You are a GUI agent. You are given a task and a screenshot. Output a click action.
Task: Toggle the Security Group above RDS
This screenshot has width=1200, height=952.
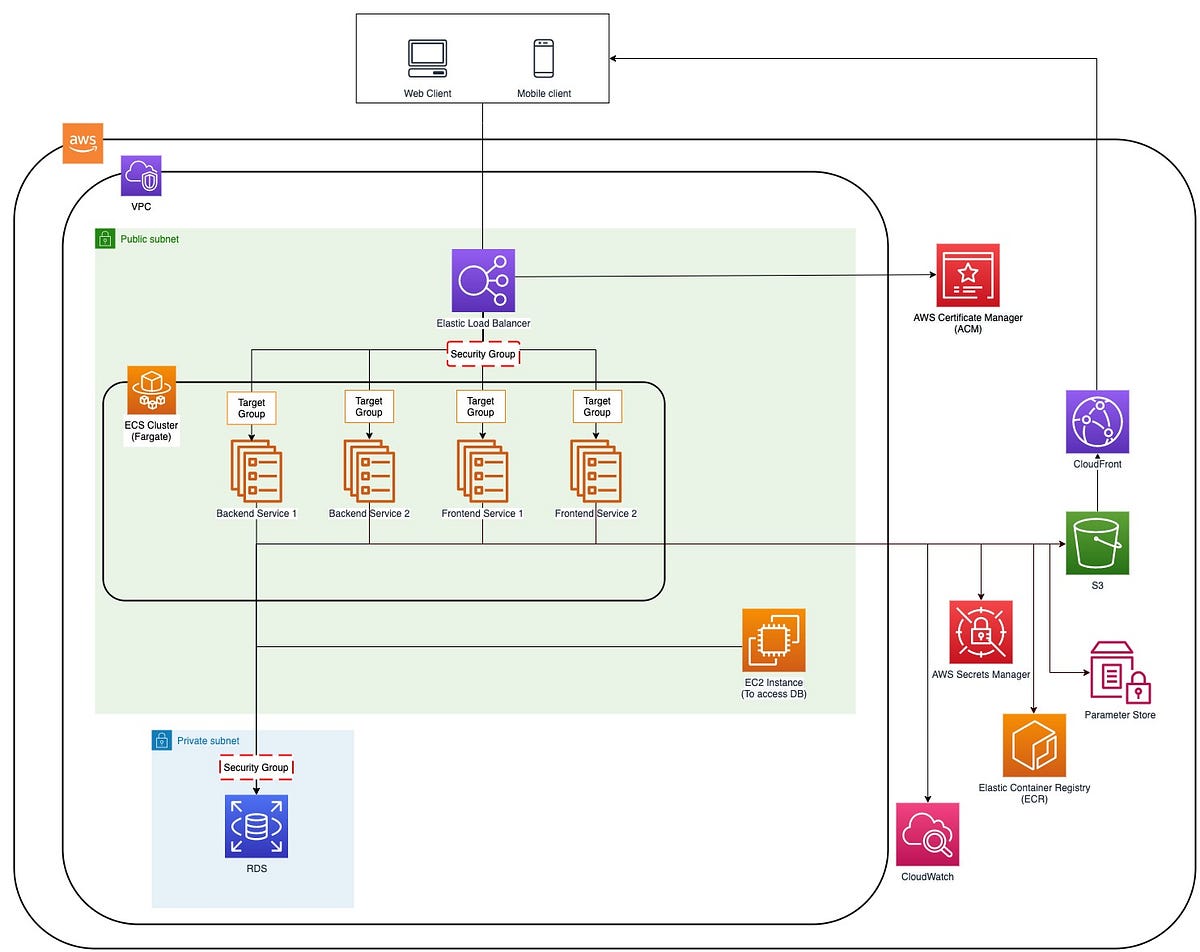tap(256, 767)
